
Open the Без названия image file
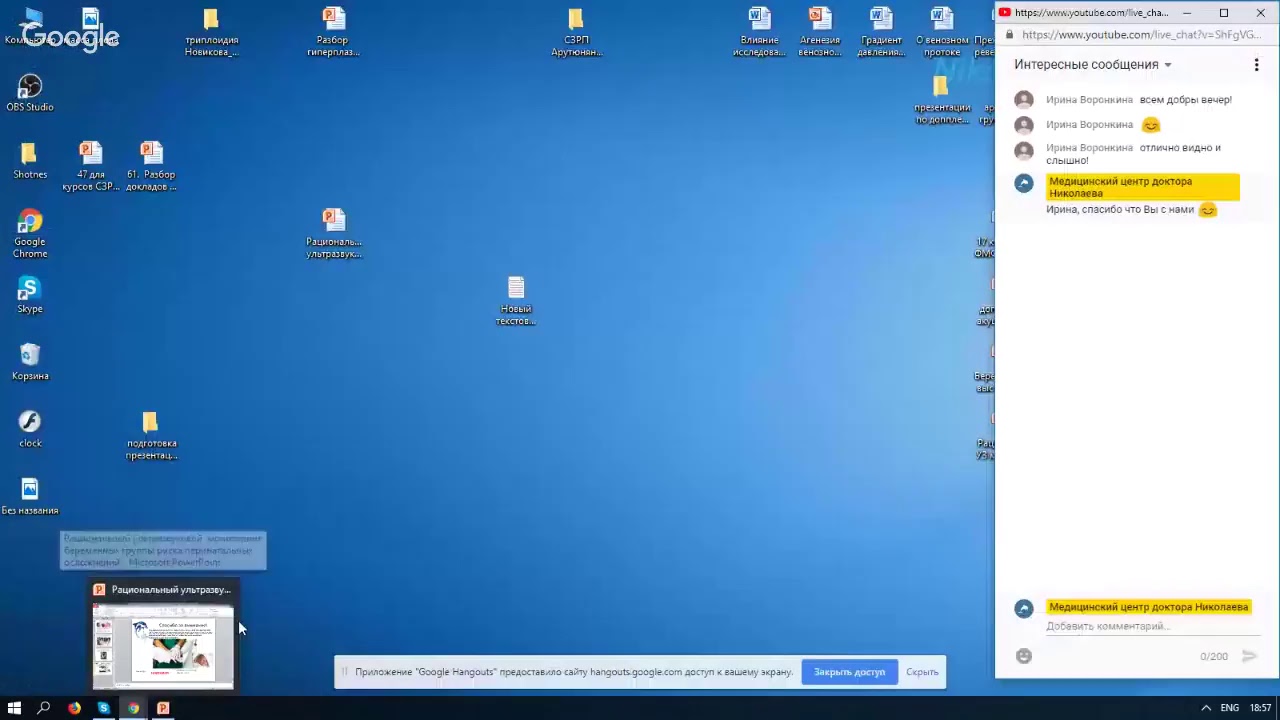pos(30,495)
